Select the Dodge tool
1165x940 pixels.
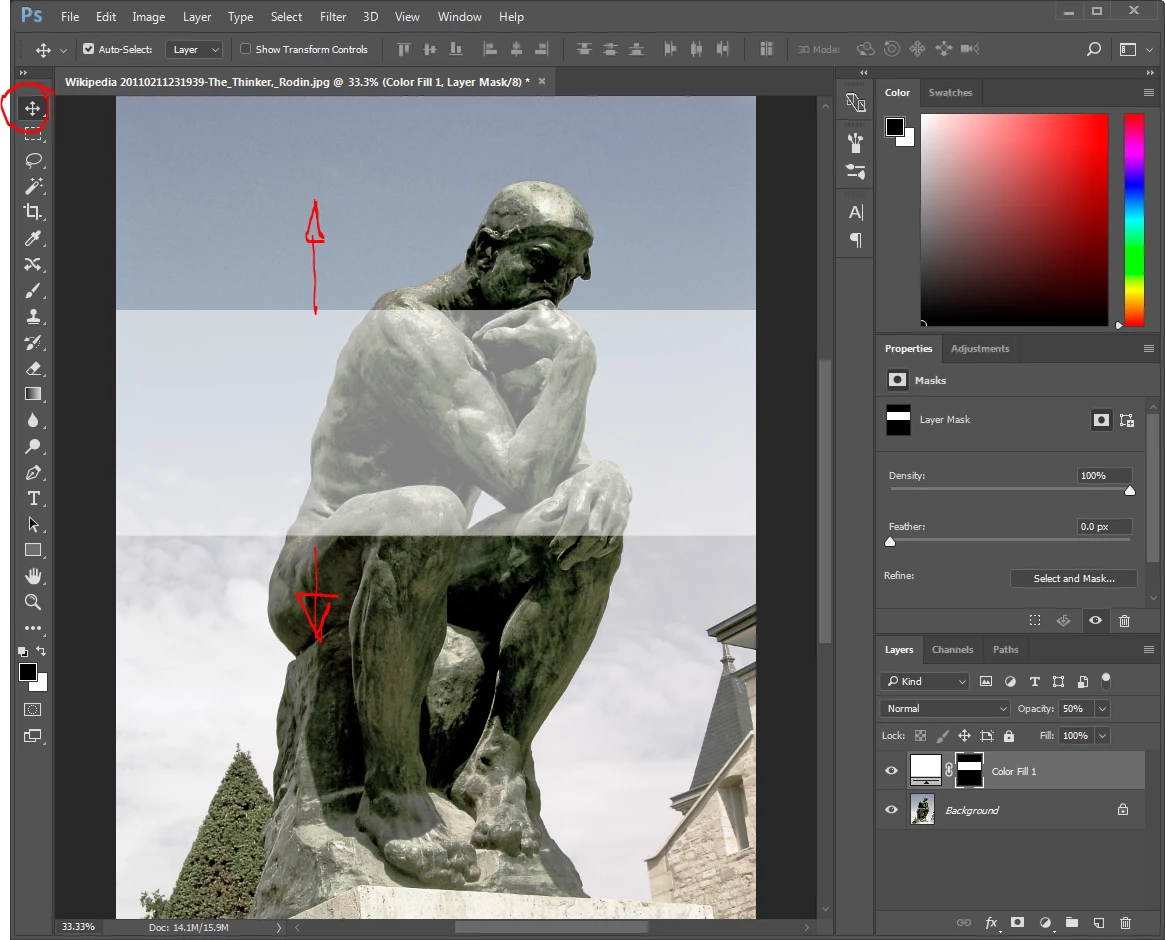point(33,447)
